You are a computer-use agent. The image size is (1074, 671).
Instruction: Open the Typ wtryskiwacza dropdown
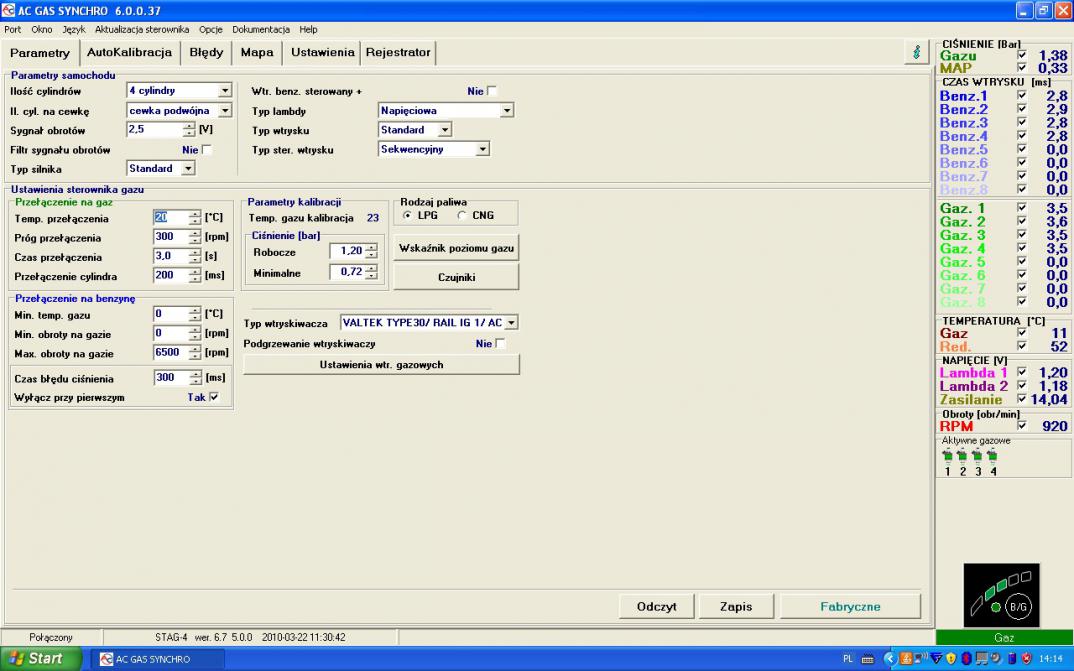point(511,323)
